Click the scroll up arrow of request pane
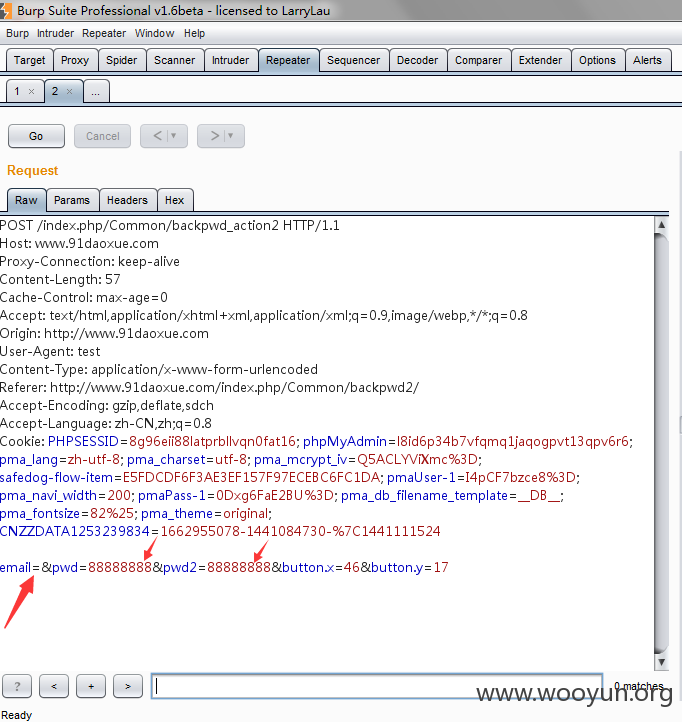The image size is (682, 722). click(661, 225)
